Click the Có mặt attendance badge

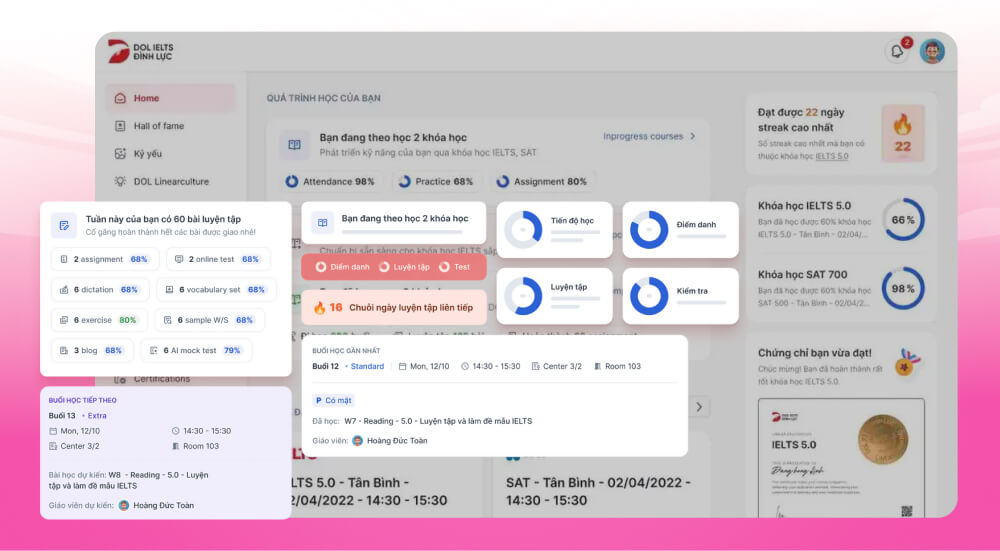pyautogui.click(x=334, y=400)
